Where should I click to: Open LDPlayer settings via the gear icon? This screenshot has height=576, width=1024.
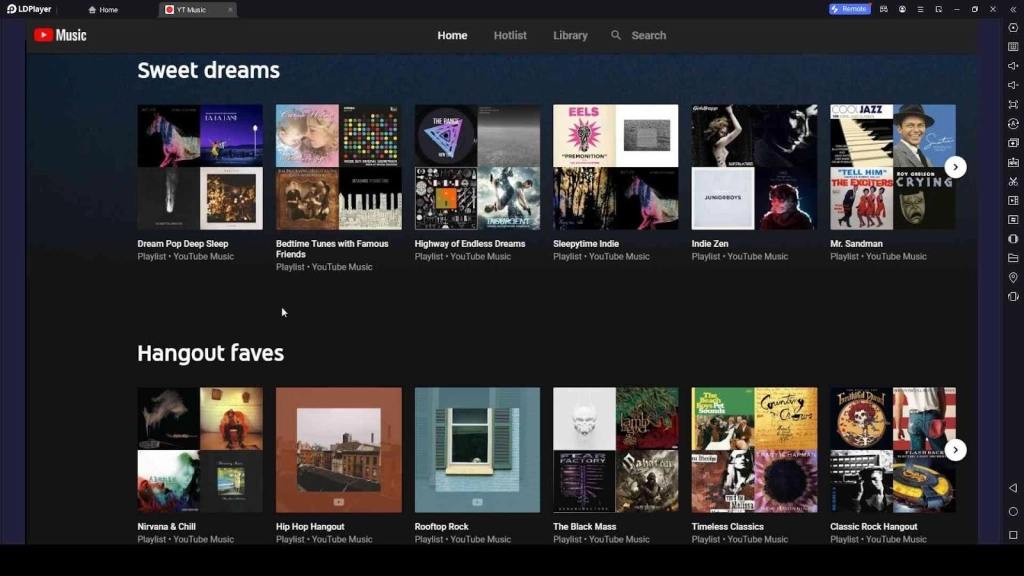point(1013,27)
